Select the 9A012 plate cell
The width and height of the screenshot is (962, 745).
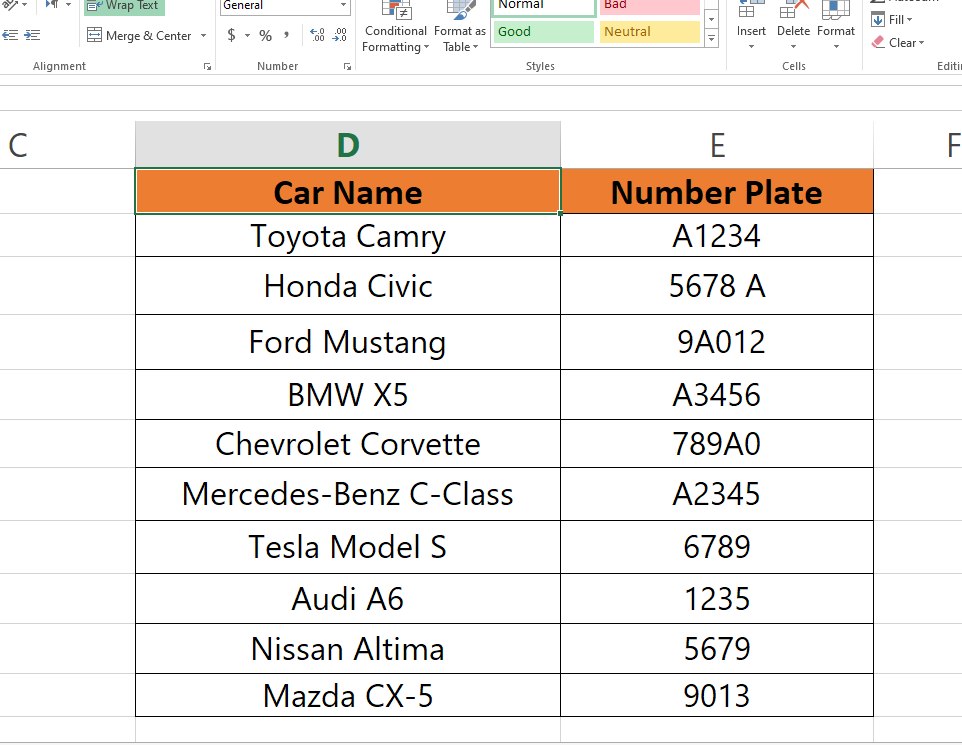click(717, 342)
